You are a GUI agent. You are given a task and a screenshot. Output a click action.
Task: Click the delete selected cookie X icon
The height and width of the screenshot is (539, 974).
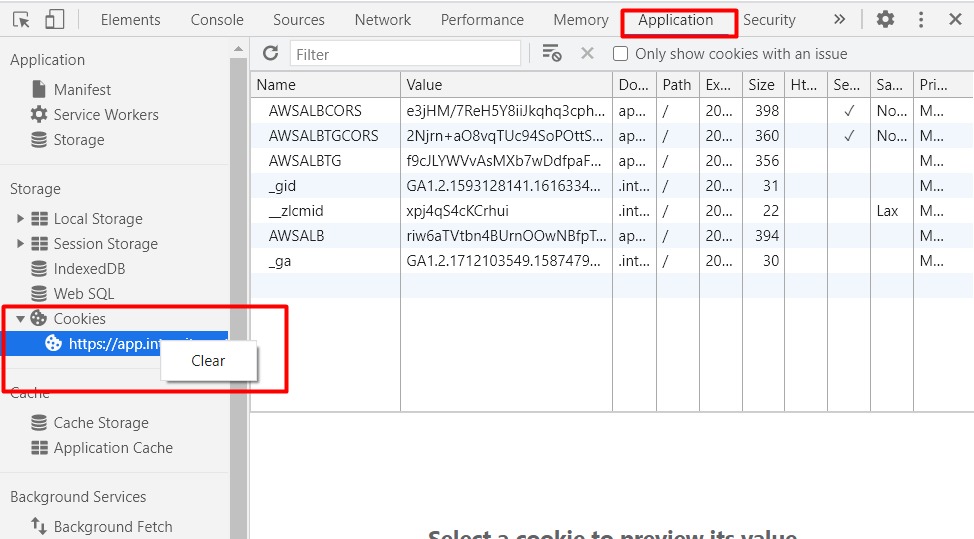coord(587,54)
